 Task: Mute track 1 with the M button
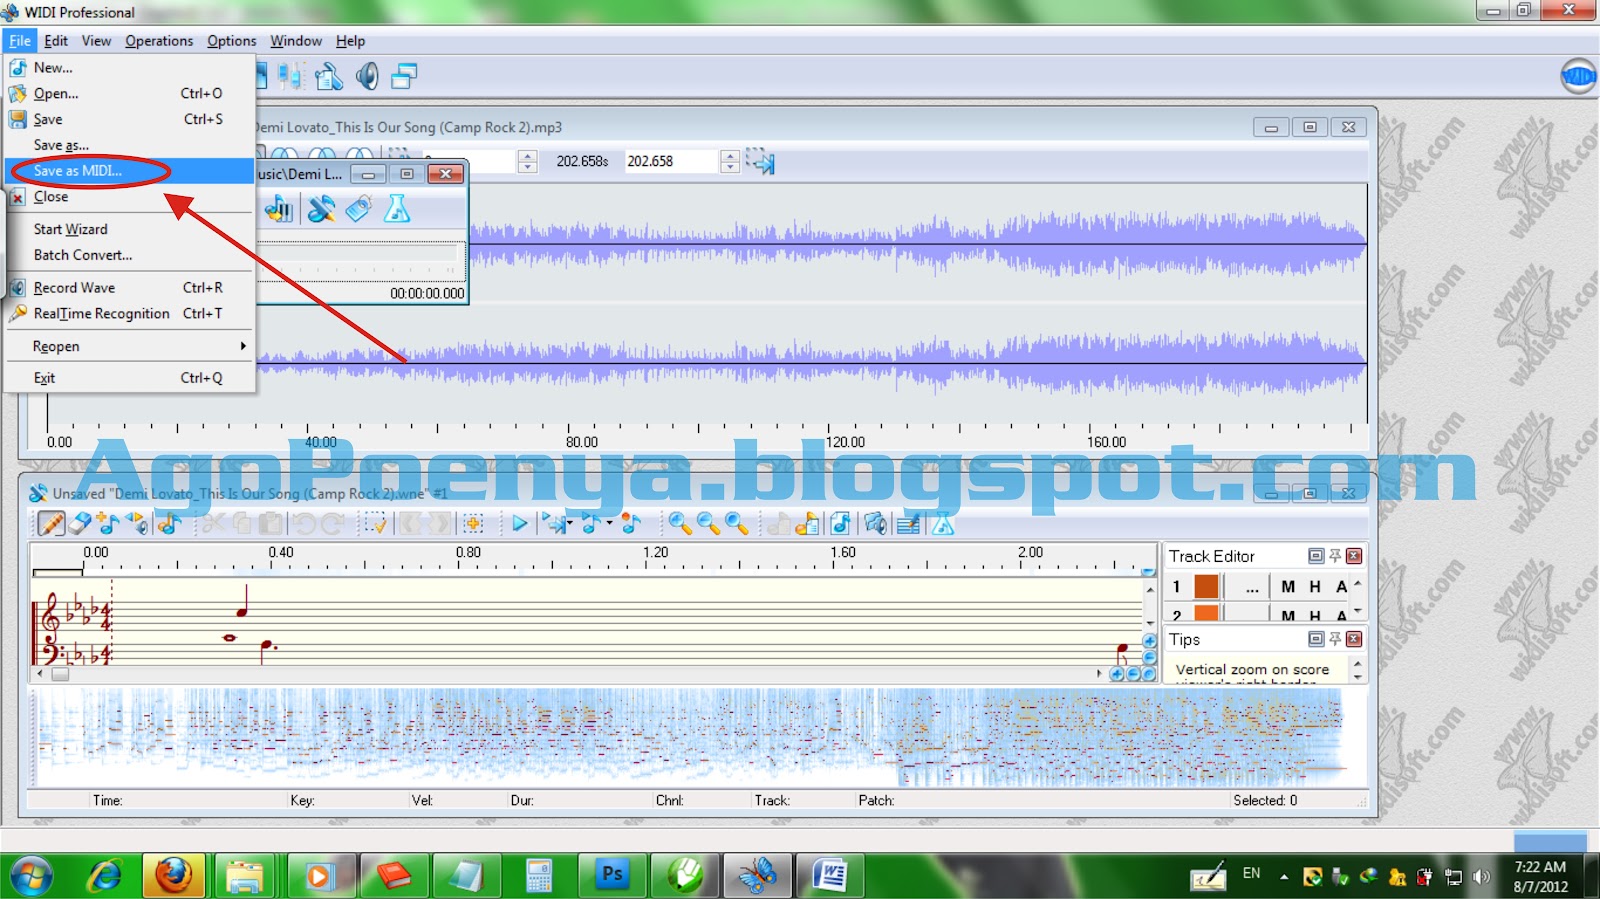pos(1288,587)
